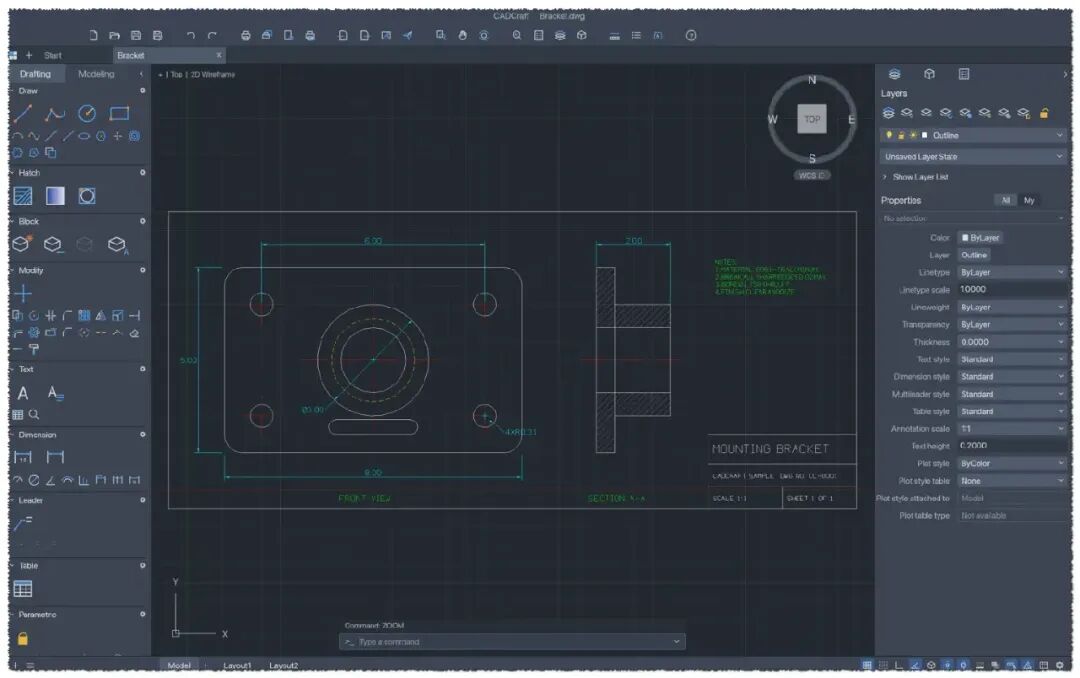This screenshot has width=1080, height=678.
Task: Click the Type a command input field
Action: click(512, 642)
